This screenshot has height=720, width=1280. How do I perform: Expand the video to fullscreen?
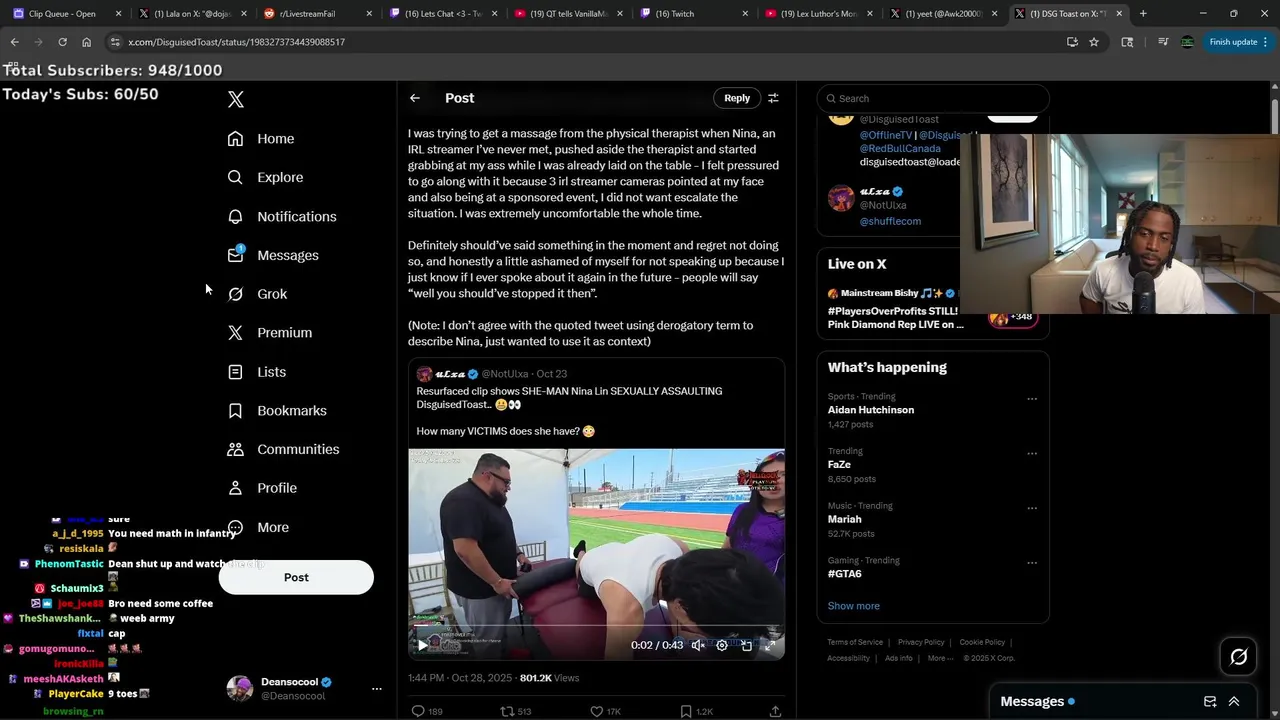coord(770,645)
